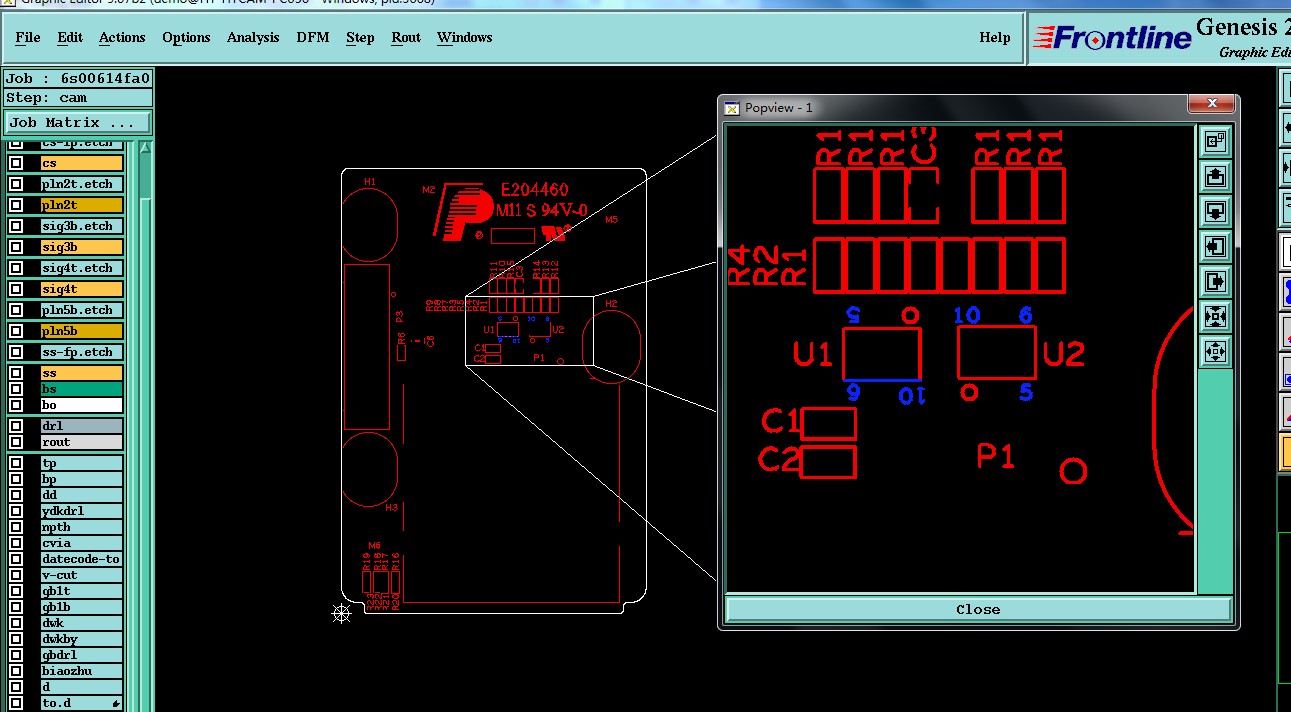This screenshot has width=1291, height=712.
Task: Select the ydkdrl layer name
Action: (x=81, y=511)
